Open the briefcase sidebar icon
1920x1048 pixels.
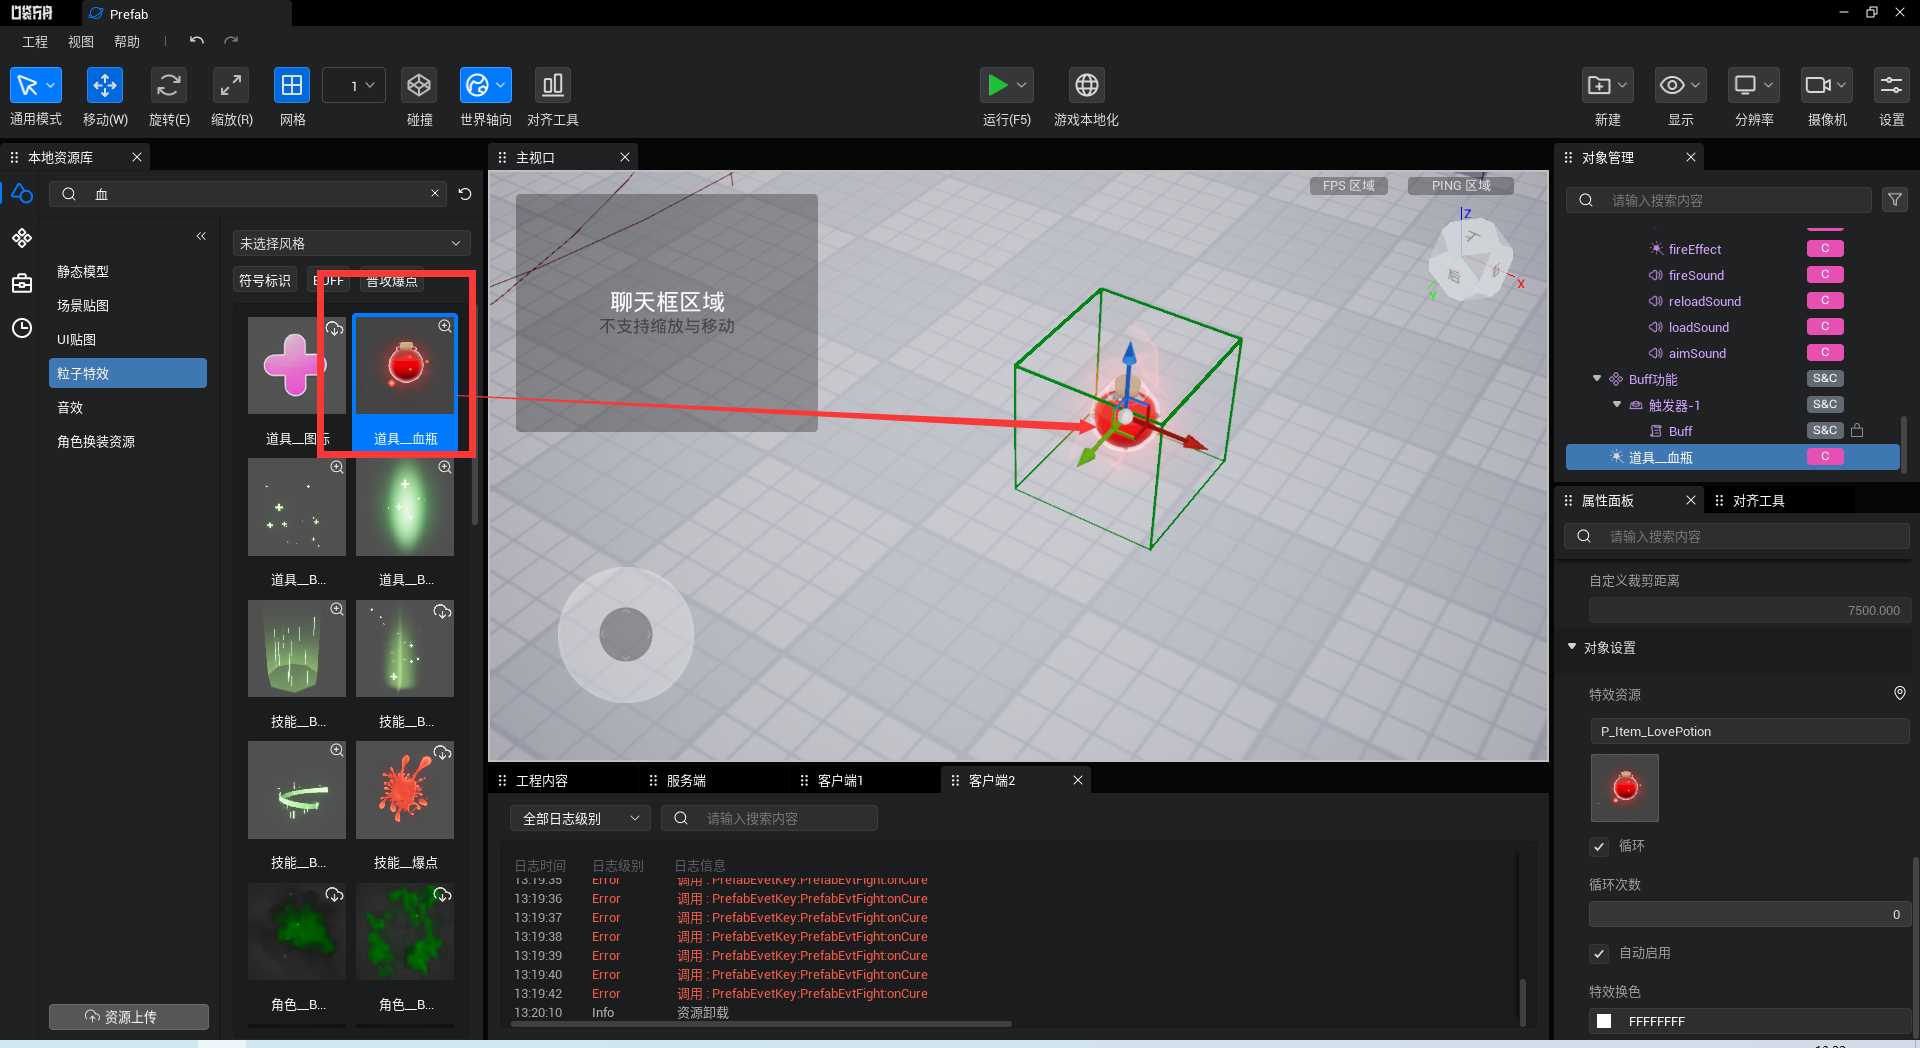pyautogui.click(x=22, y=283)
